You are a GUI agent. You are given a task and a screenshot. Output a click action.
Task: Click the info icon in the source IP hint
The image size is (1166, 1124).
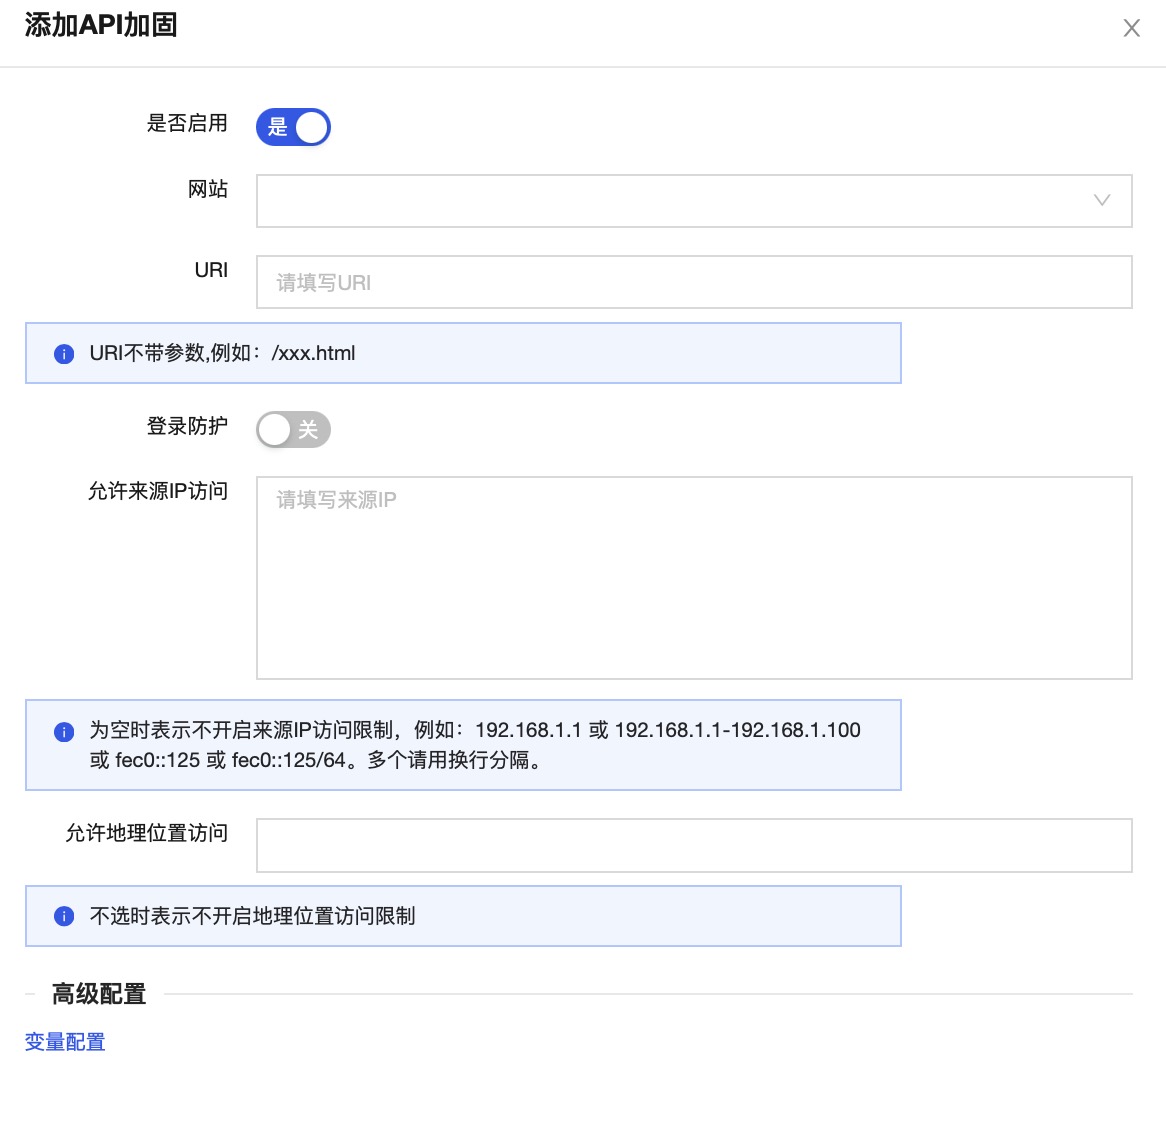point(64,732)
